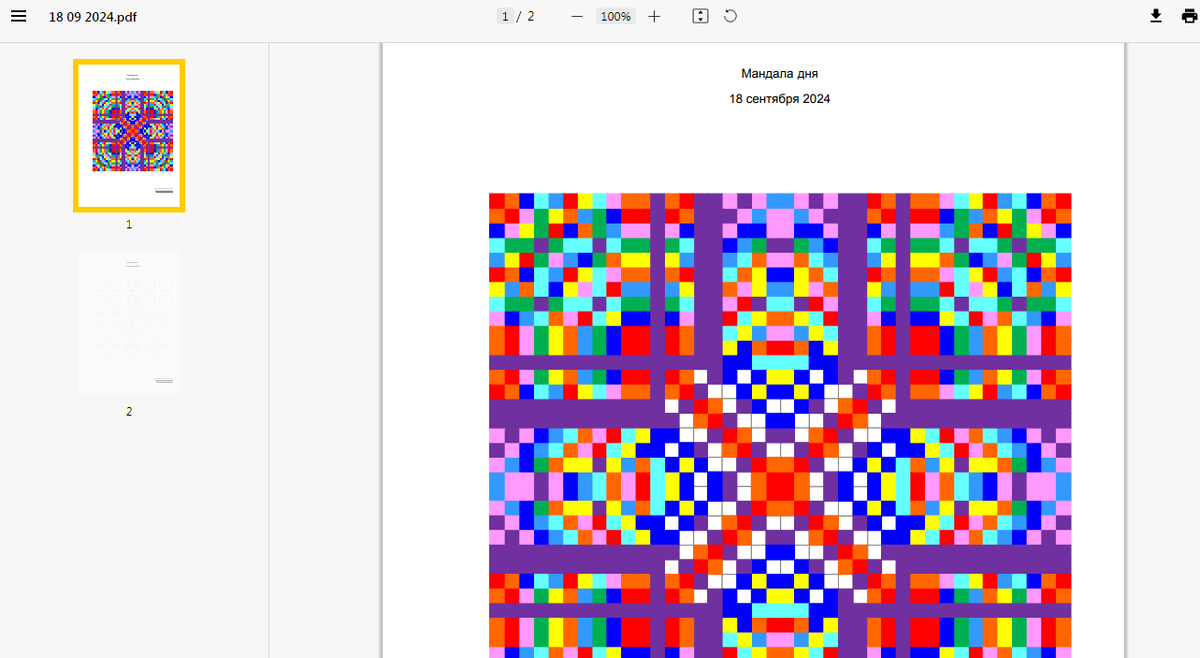Click the zoom out minus icon
Screen dimensions: 1200x658
pos(577,16)
